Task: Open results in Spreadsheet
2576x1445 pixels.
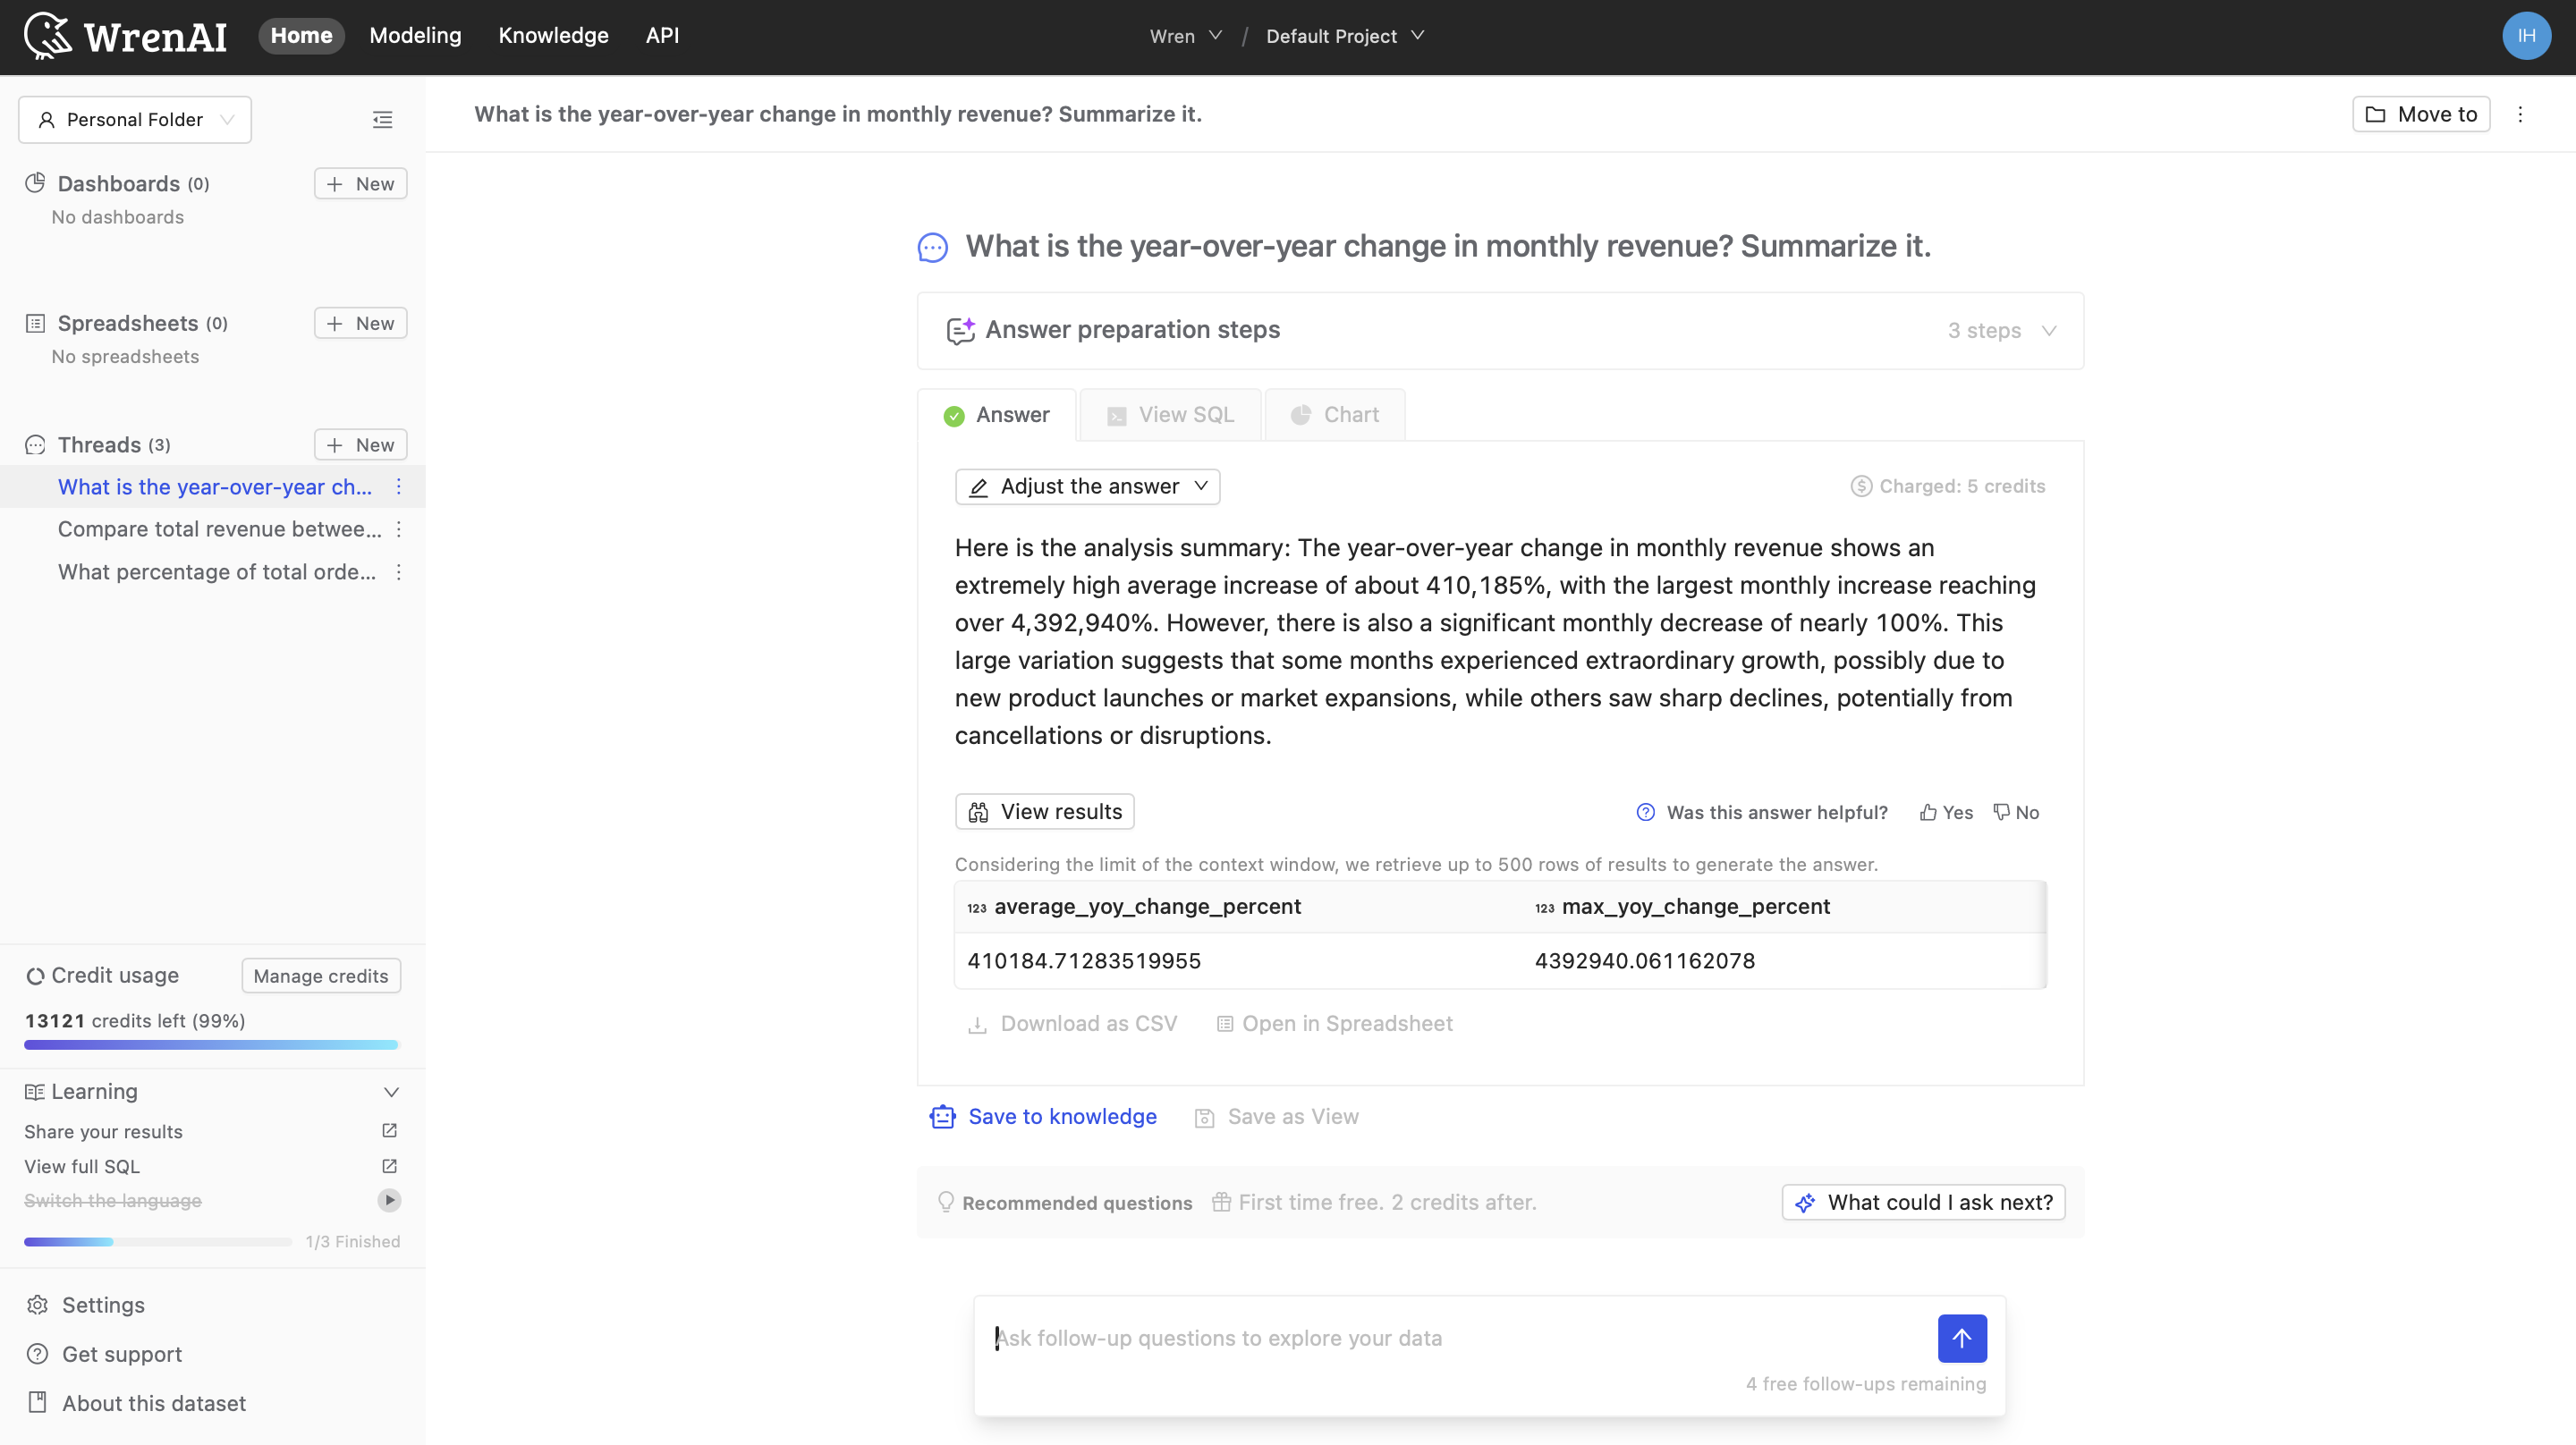Action: pos(1334,1023)
